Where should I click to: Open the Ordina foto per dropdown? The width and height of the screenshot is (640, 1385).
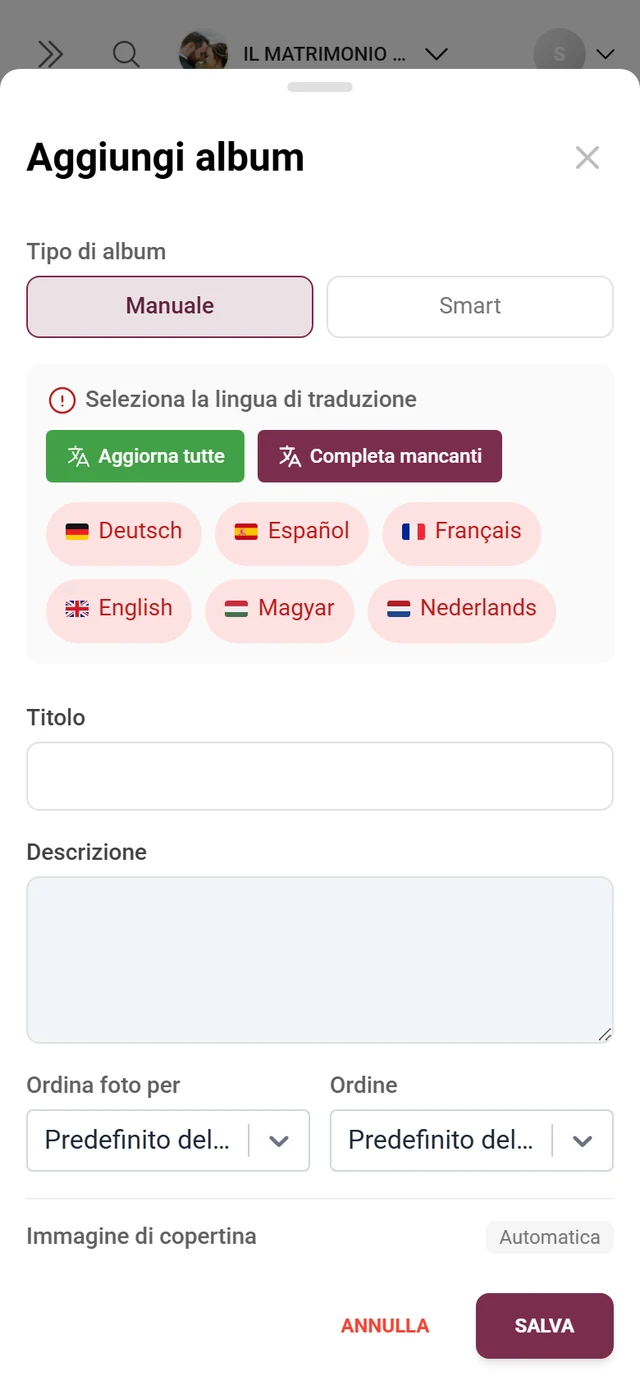pyautogui.click(x=168, y=1140)
